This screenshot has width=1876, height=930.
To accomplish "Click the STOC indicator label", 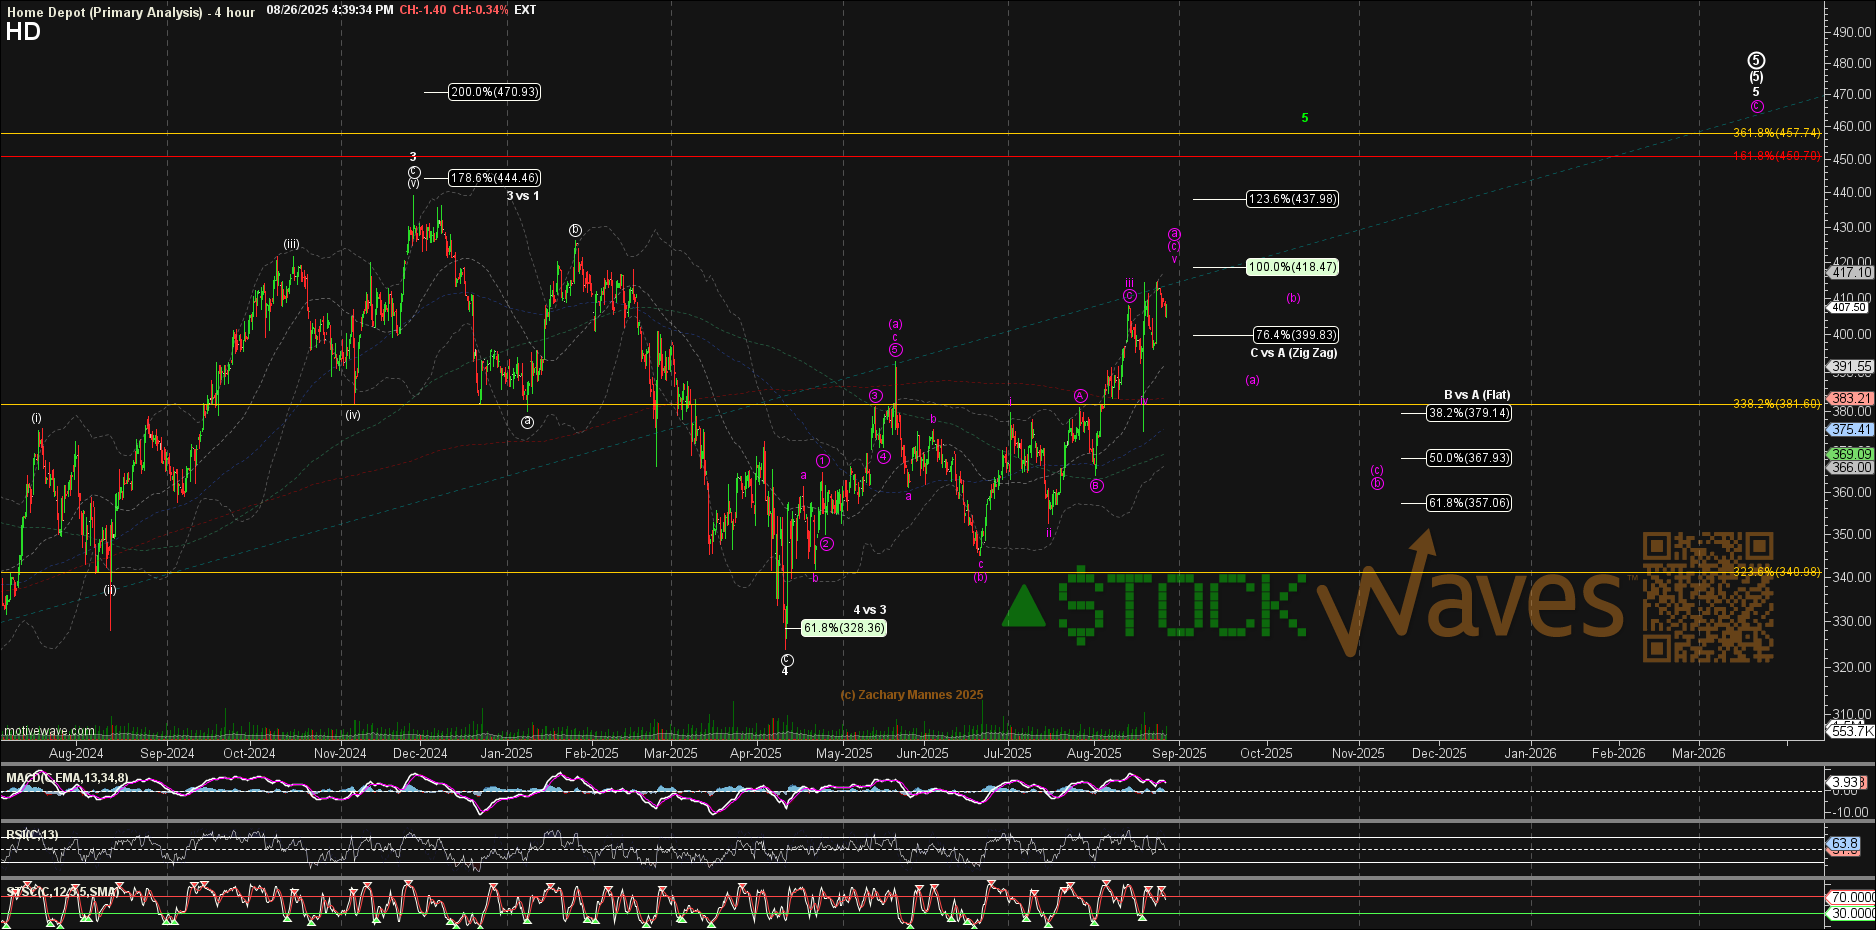I will coord(63,891).
